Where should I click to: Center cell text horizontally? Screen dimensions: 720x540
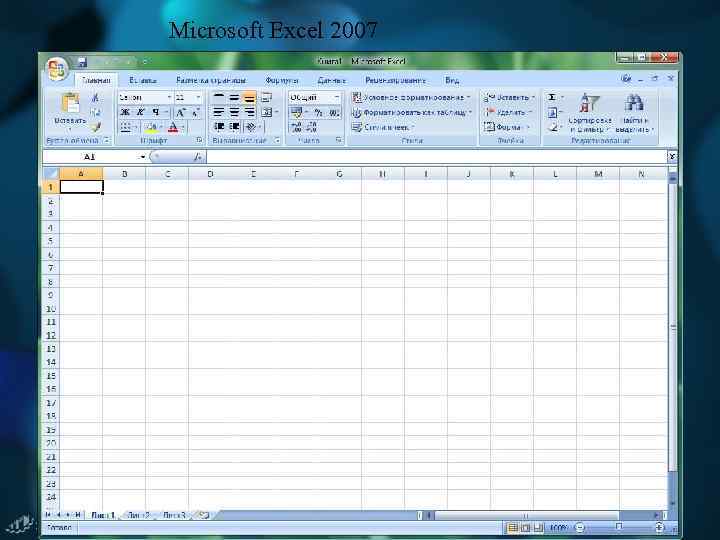[x=234, y=112]
